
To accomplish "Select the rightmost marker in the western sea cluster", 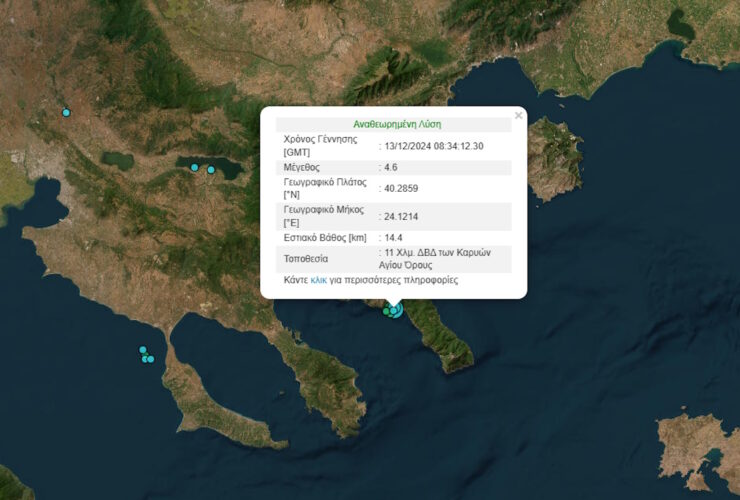I will tap(150, 359).
